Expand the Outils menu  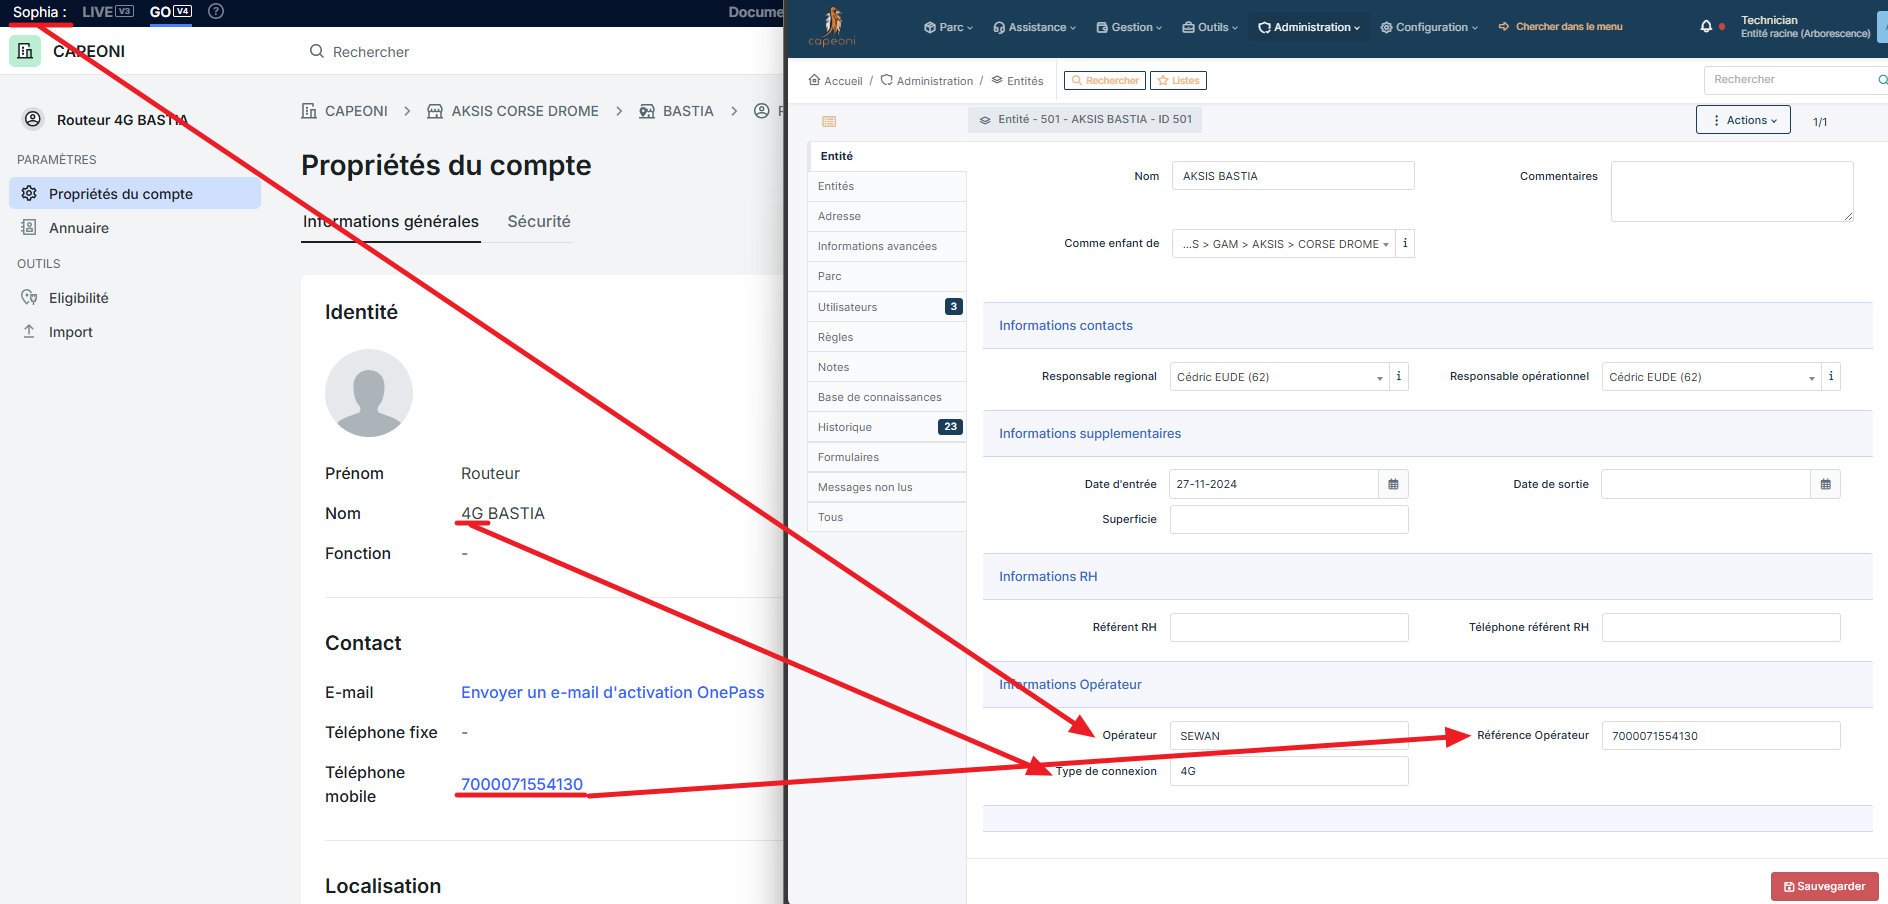pos(1210,27)
